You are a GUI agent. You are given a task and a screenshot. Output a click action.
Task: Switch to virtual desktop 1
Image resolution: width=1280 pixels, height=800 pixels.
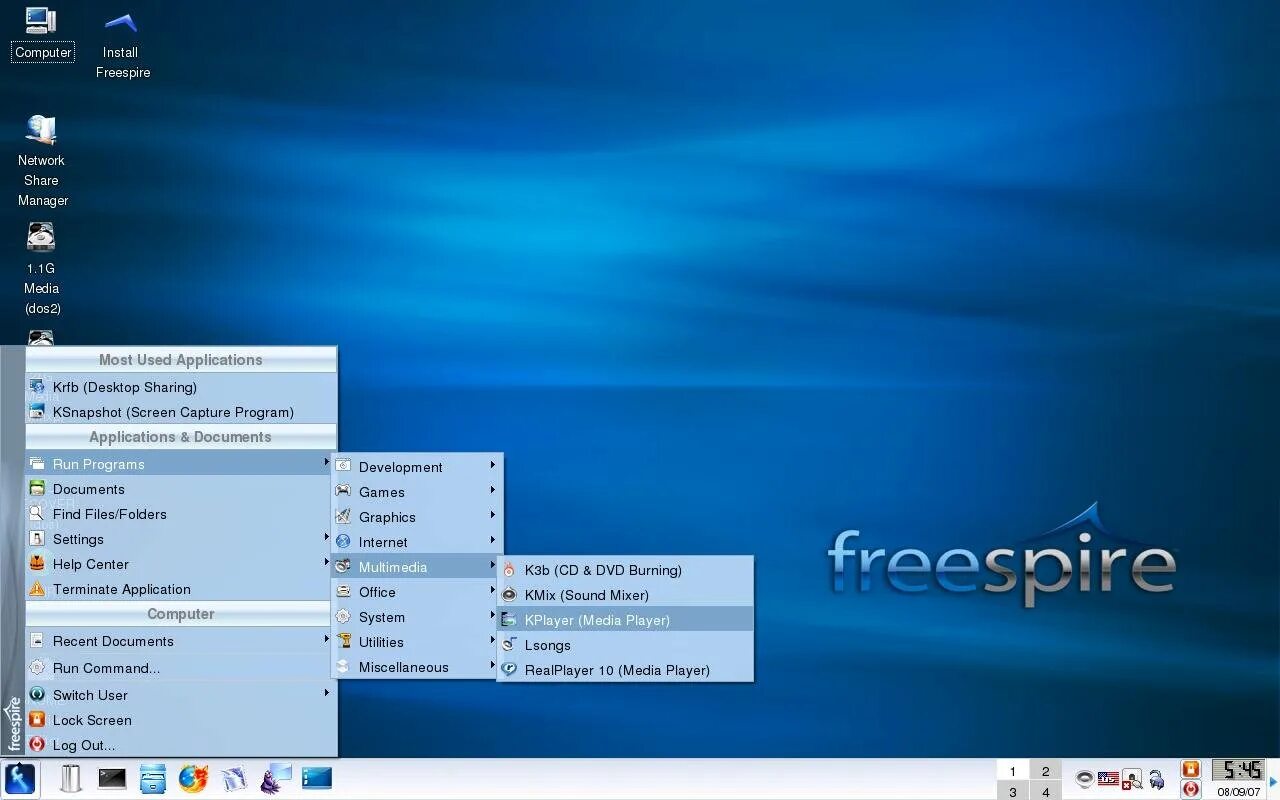[1013, 771]
